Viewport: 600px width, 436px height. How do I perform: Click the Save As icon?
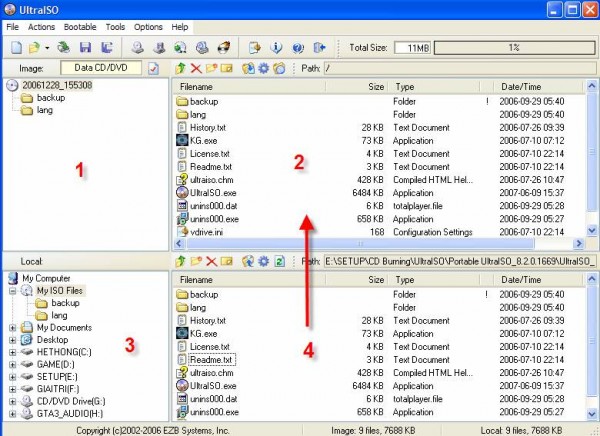(107, 47)
